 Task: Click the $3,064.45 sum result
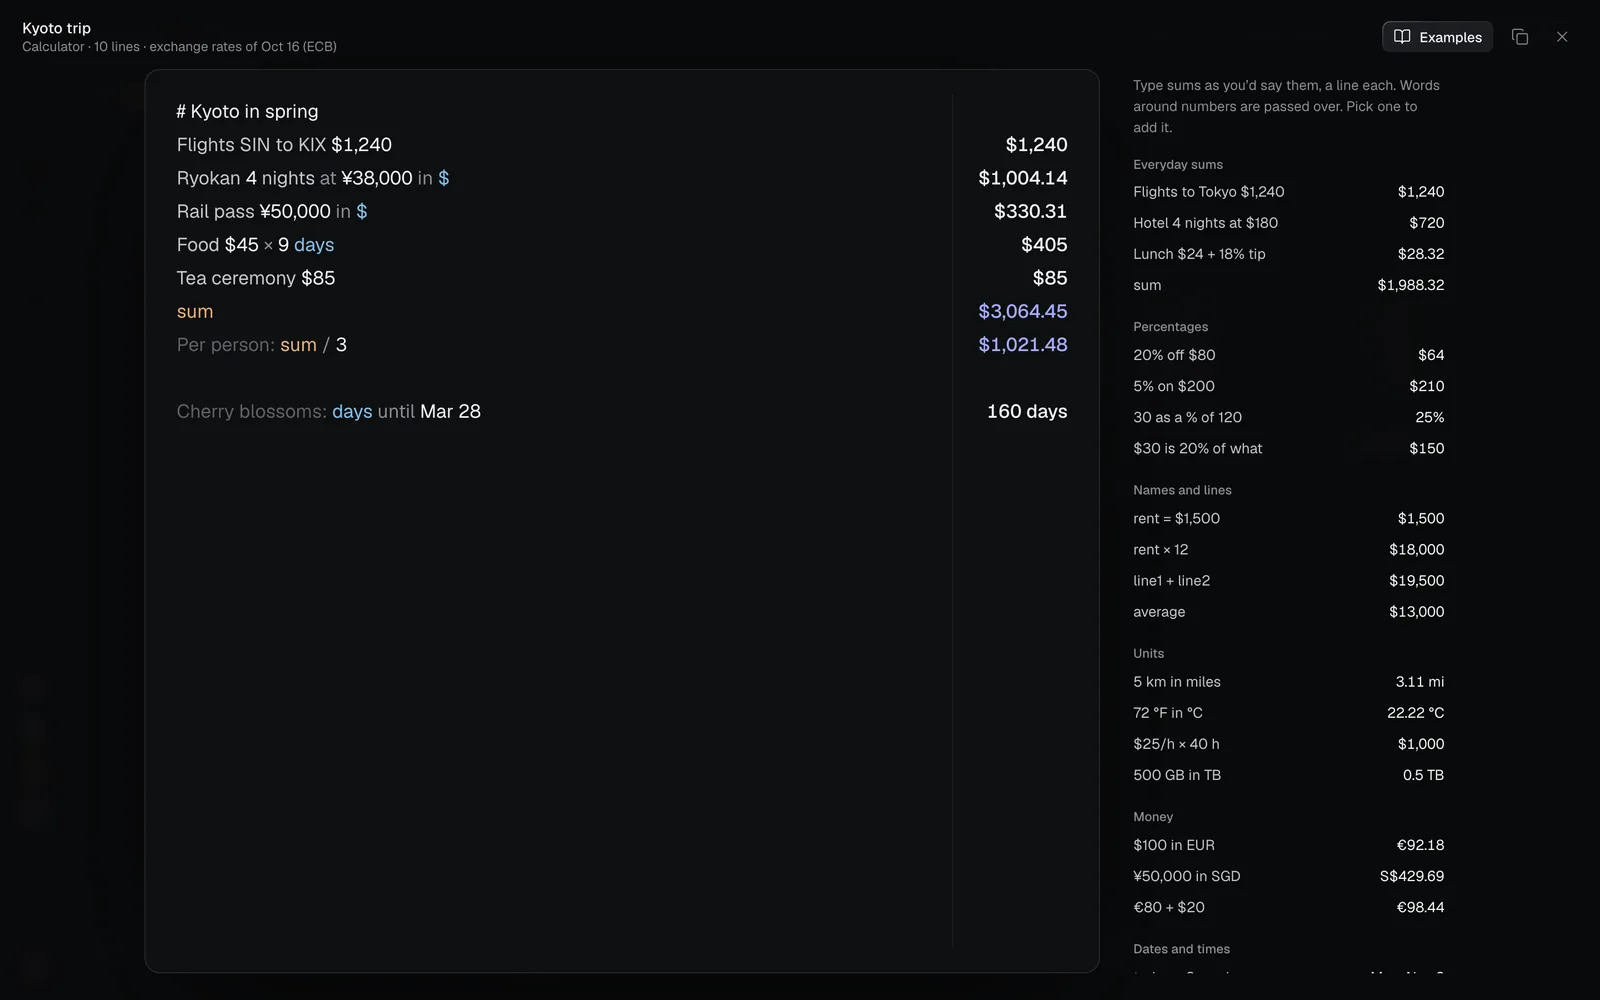(x=1022, y=311)
